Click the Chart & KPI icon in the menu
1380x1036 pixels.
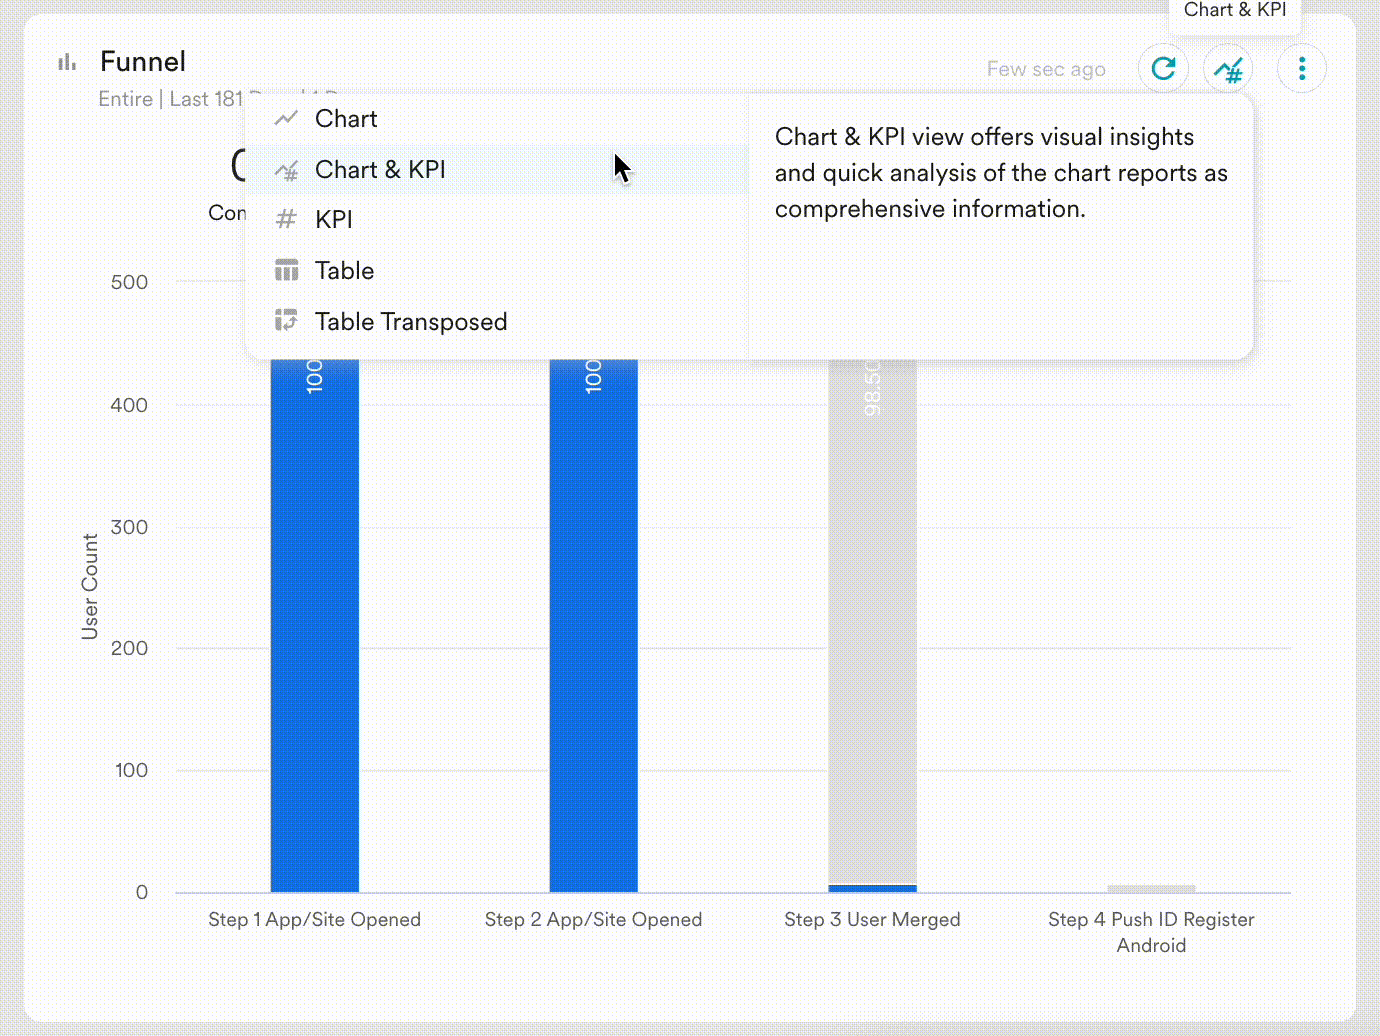tap(286, 170)
